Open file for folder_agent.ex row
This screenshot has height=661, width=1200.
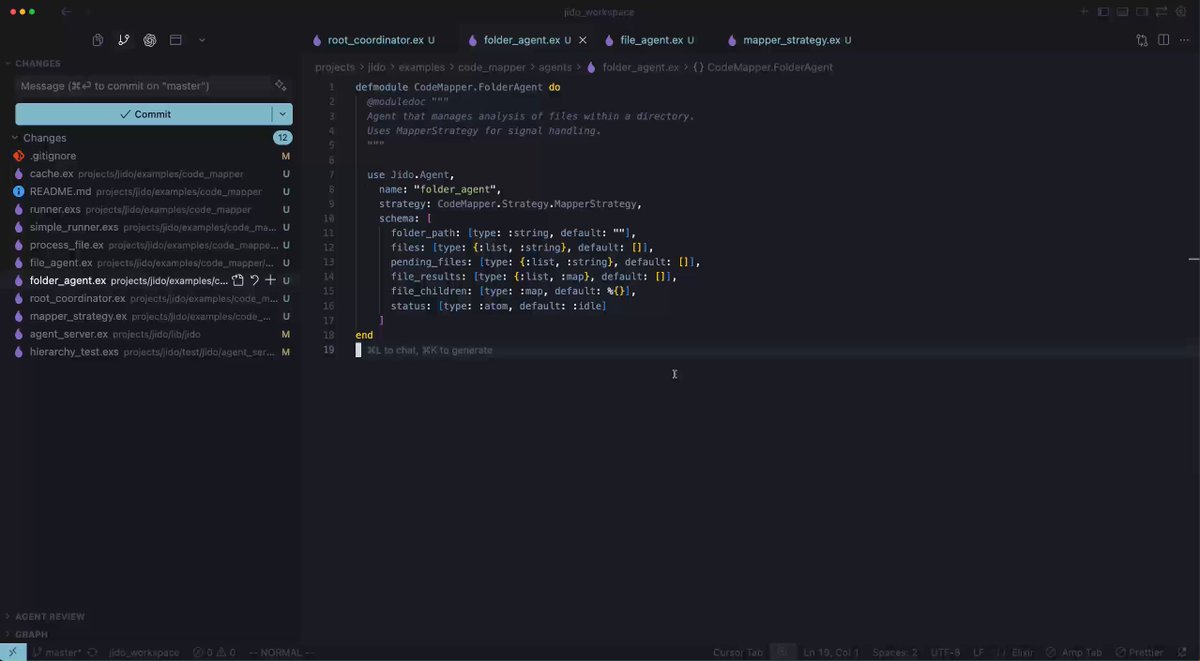click(238, 281)
